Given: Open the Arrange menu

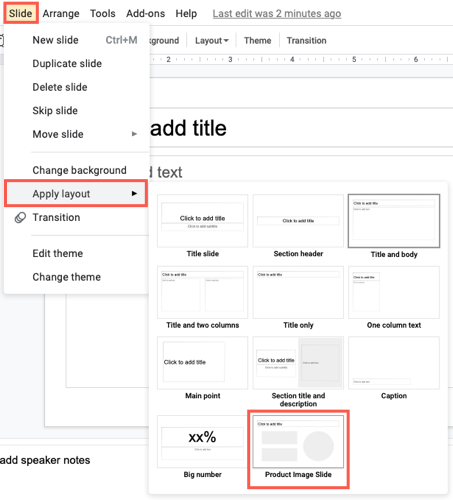Looking at the screenshot, I should [61, 13].
